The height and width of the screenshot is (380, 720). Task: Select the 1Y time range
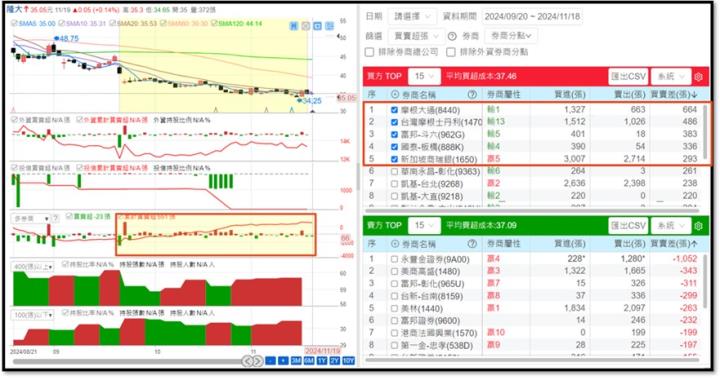point(322,361)
